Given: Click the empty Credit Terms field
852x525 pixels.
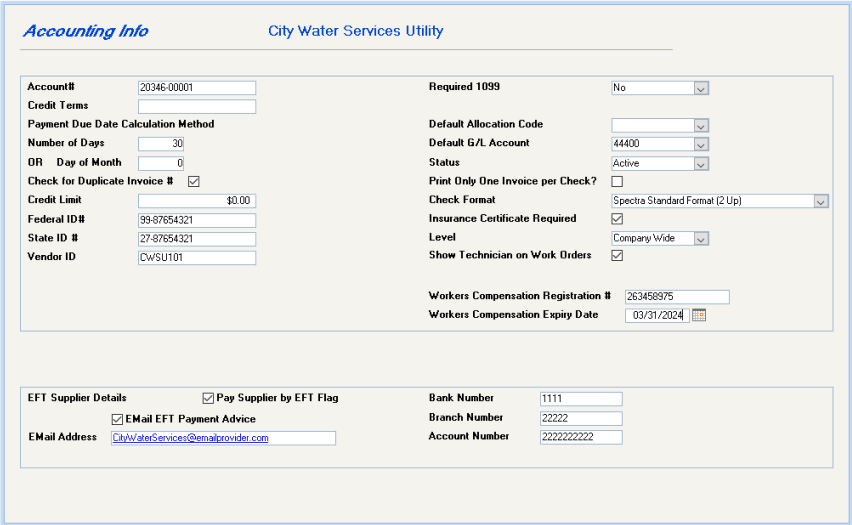Looking at the screenshot, I should point(197,107).
